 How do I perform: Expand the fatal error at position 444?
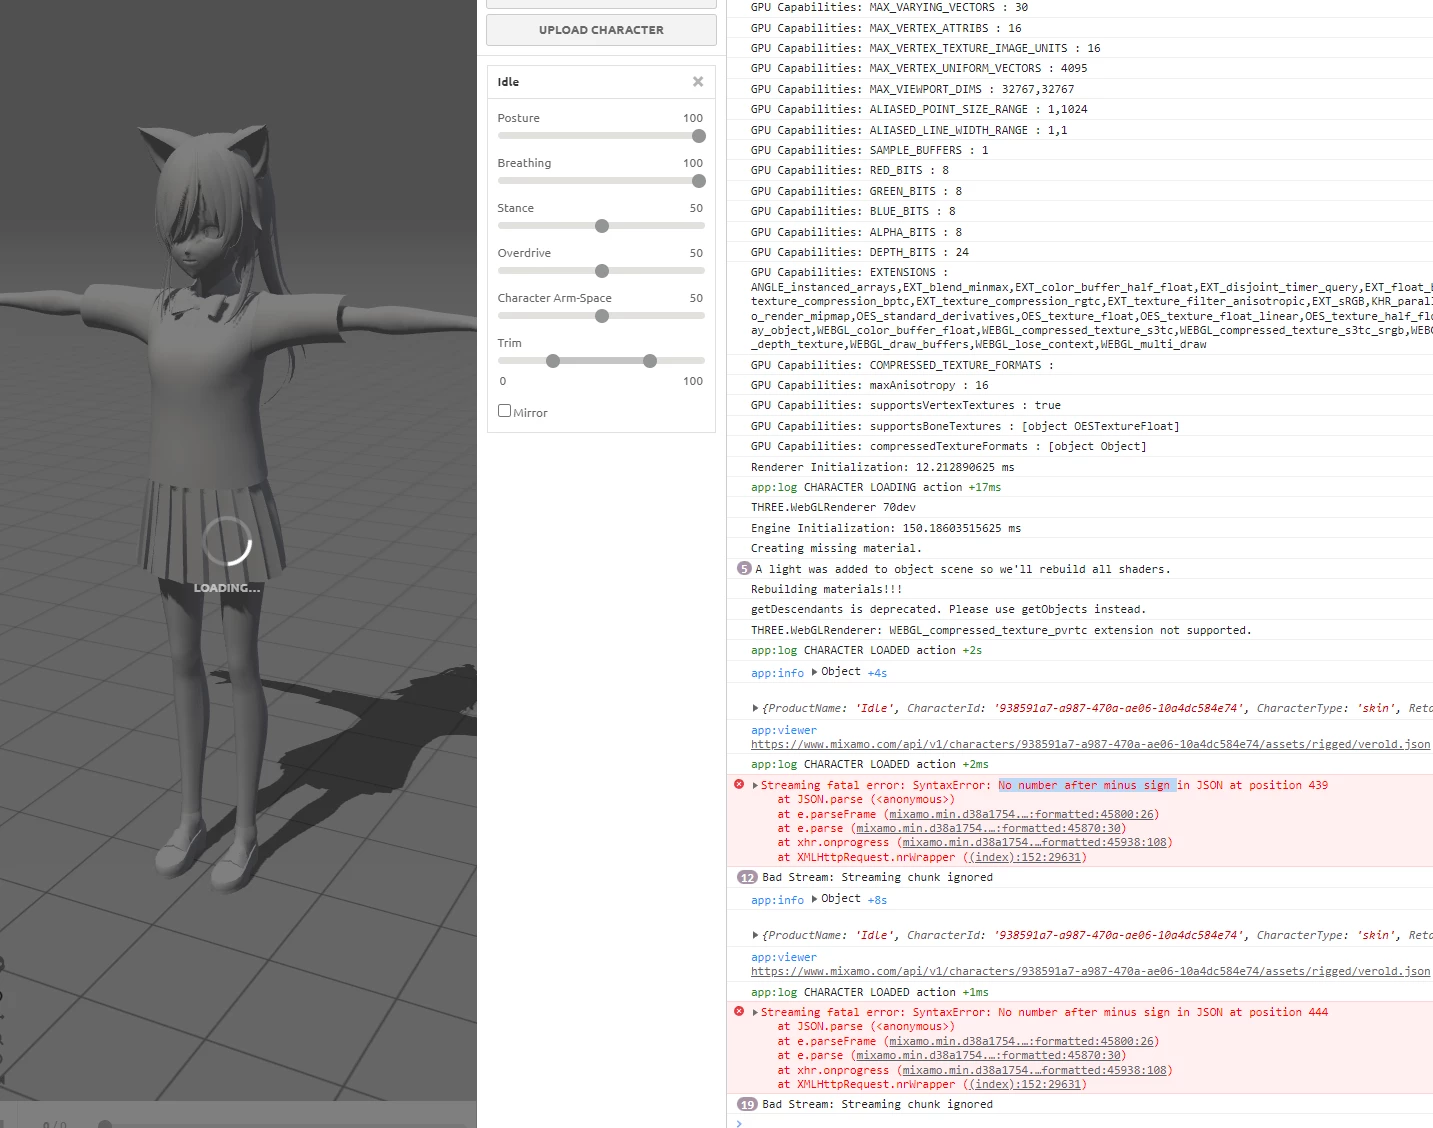755,1012
